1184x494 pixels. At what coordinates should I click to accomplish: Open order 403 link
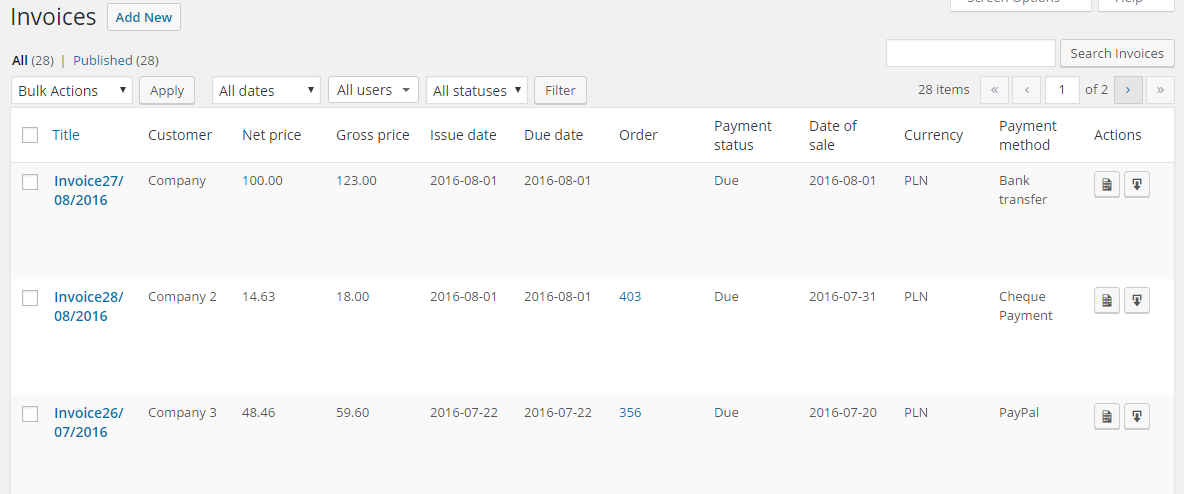point(630,296)
